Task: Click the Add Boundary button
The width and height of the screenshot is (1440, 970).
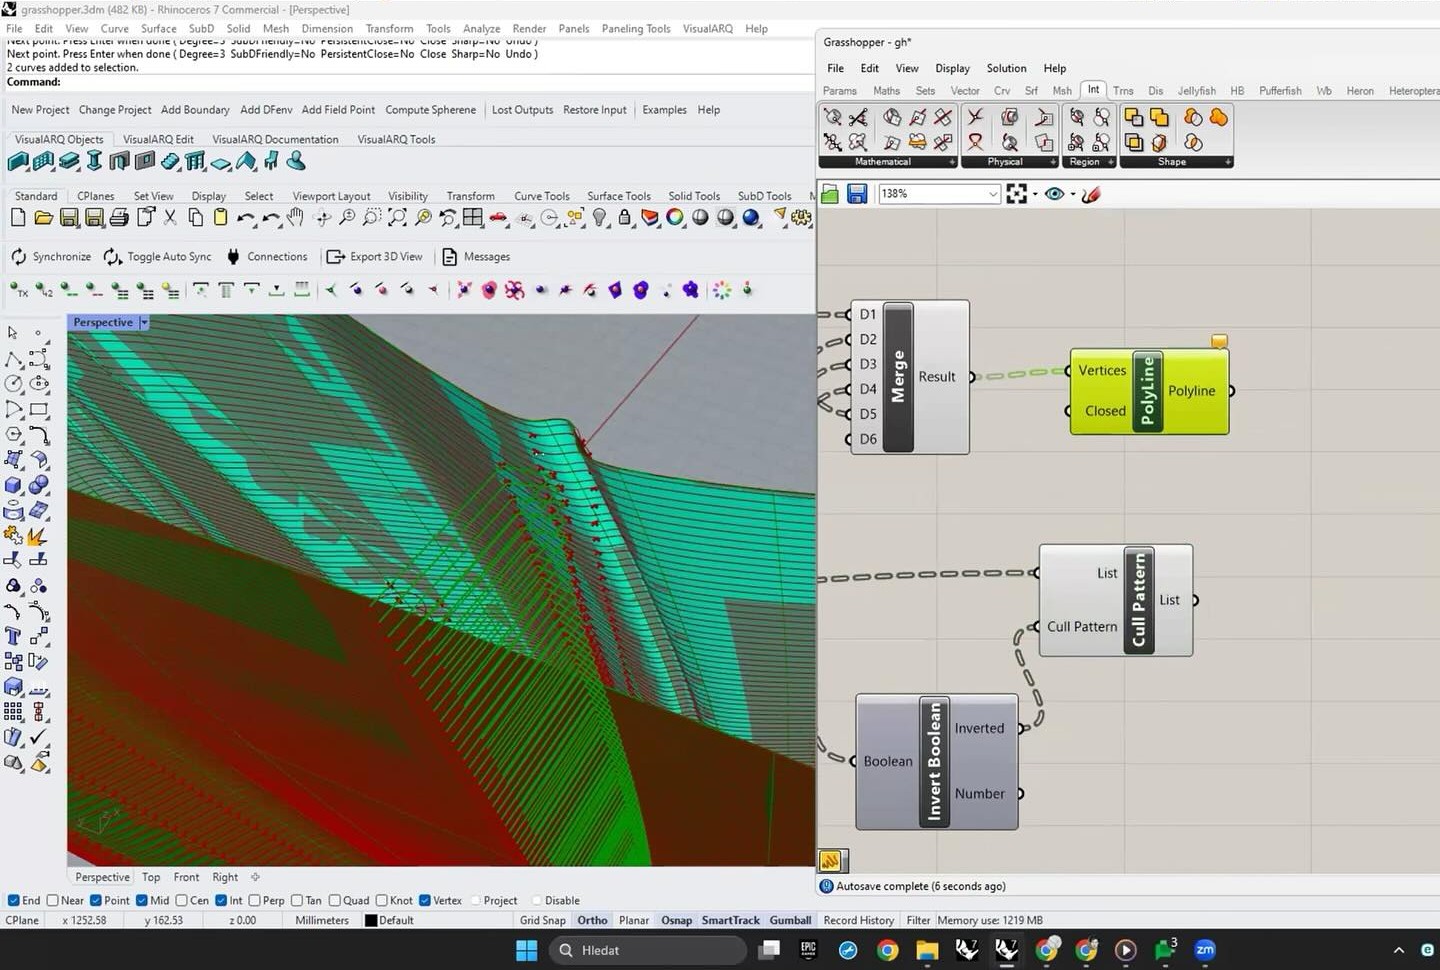Action: click(x=195, y=110)
